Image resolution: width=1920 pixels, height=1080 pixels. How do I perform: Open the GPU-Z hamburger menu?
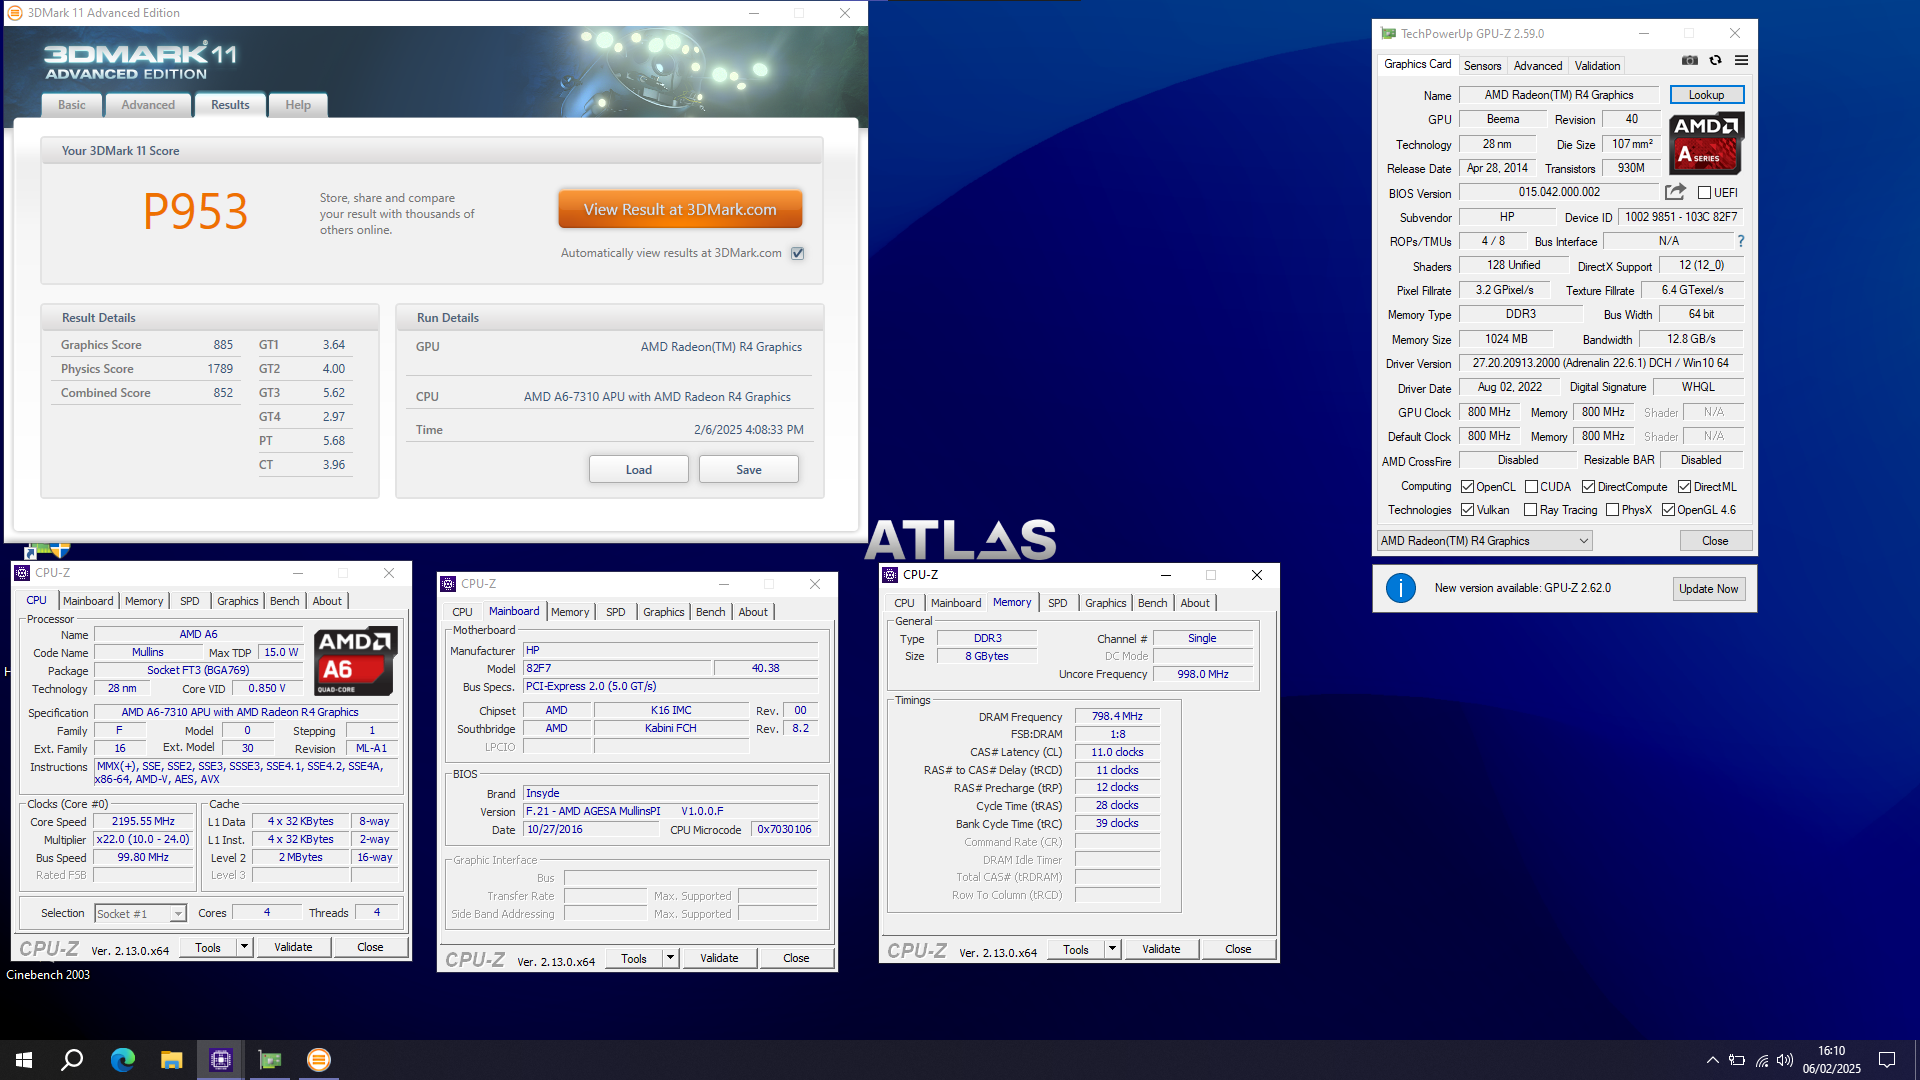coord(1741,61)
